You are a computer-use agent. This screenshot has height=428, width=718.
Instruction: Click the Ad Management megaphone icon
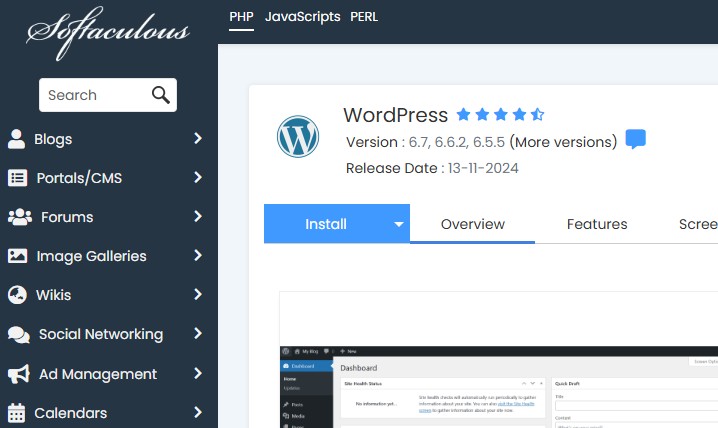point(18,374)
